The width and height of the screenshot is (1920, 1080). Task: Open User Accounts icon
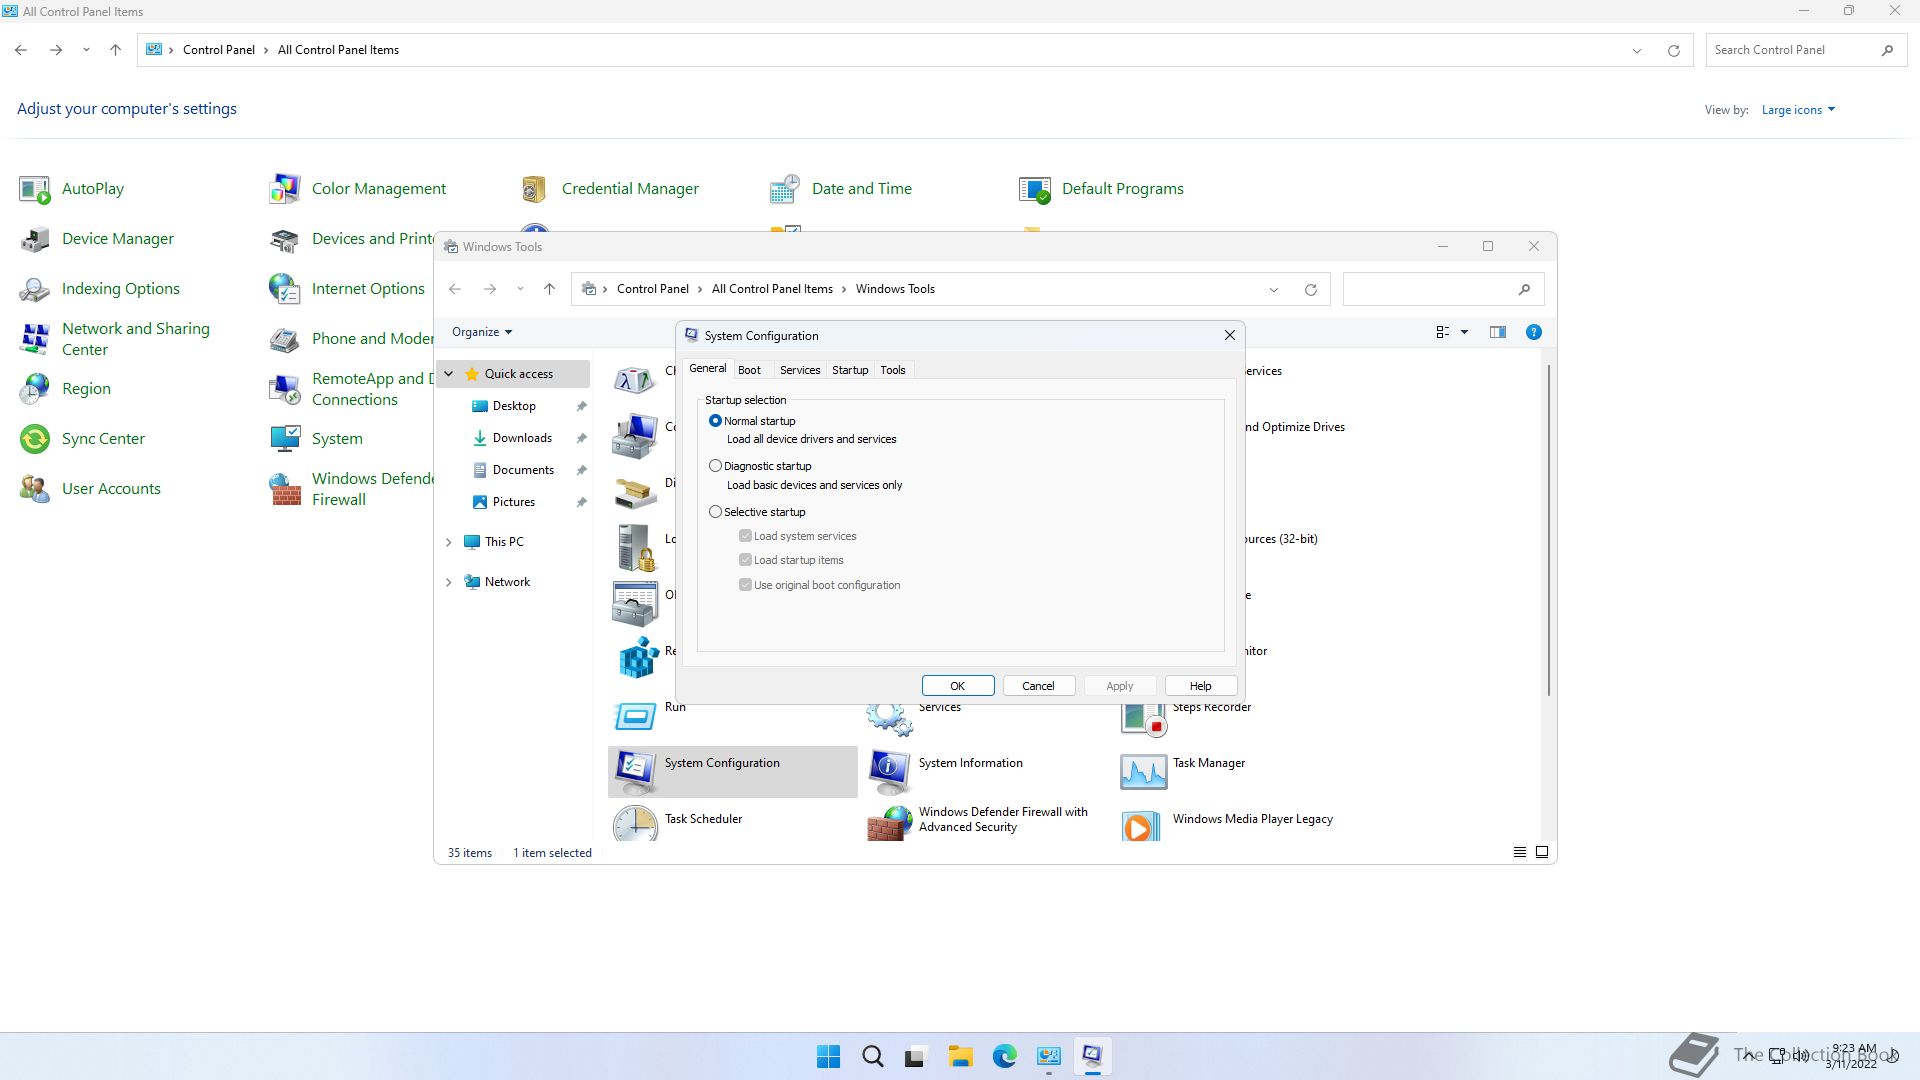(x=35, y=489)
